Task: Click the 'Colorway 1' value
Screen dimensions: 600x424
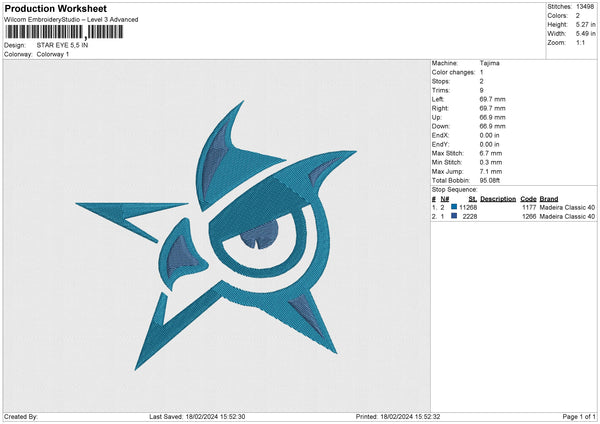Action: tap(53, 54)
